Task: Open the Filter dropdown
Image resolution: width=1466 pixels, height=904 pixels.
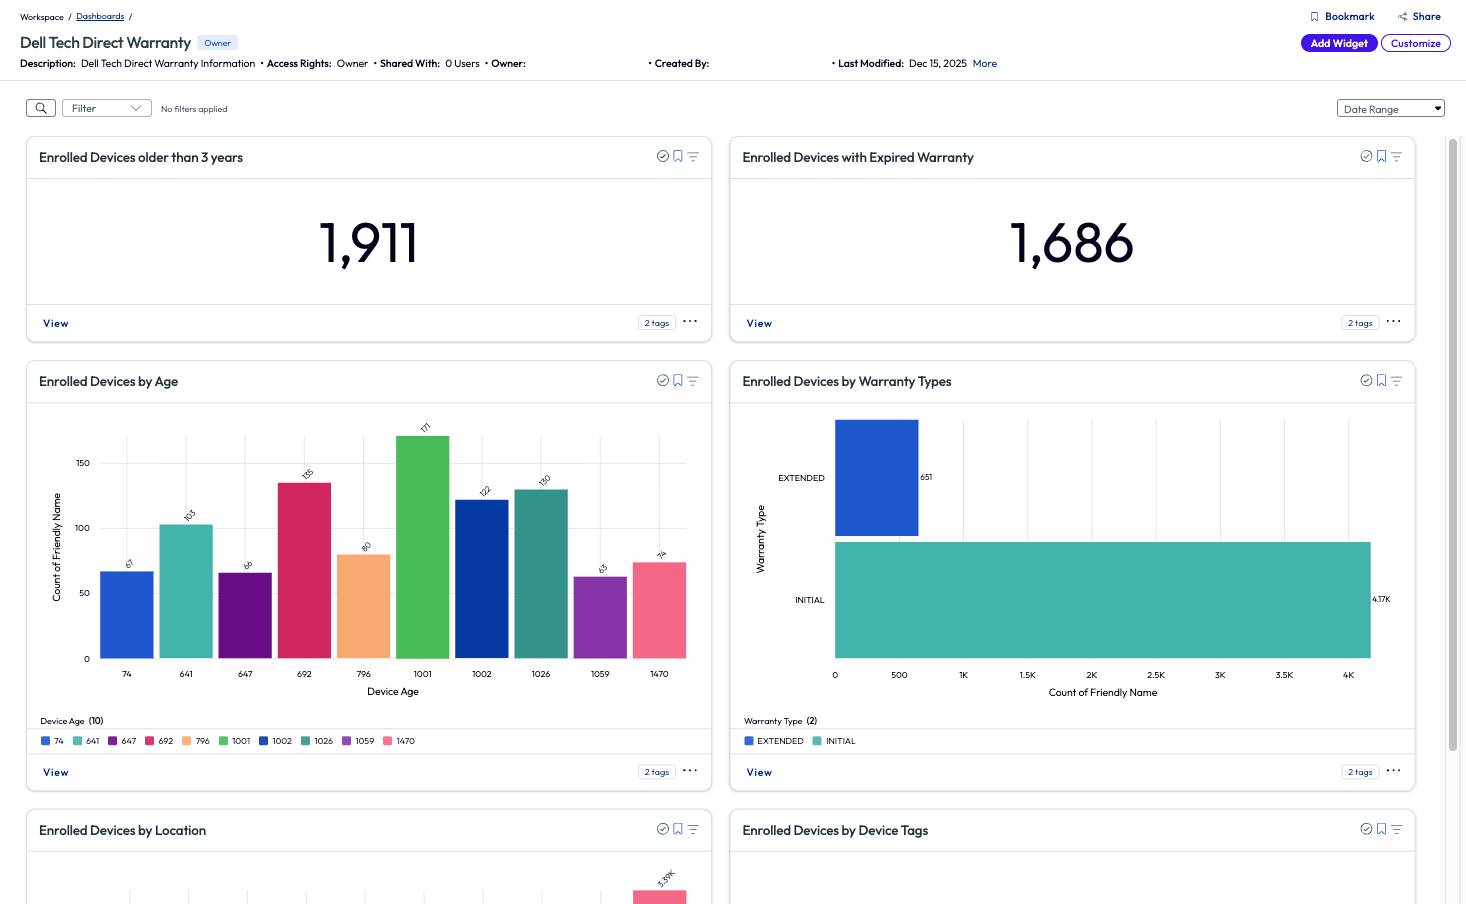Action: click(x=106, y=107)
